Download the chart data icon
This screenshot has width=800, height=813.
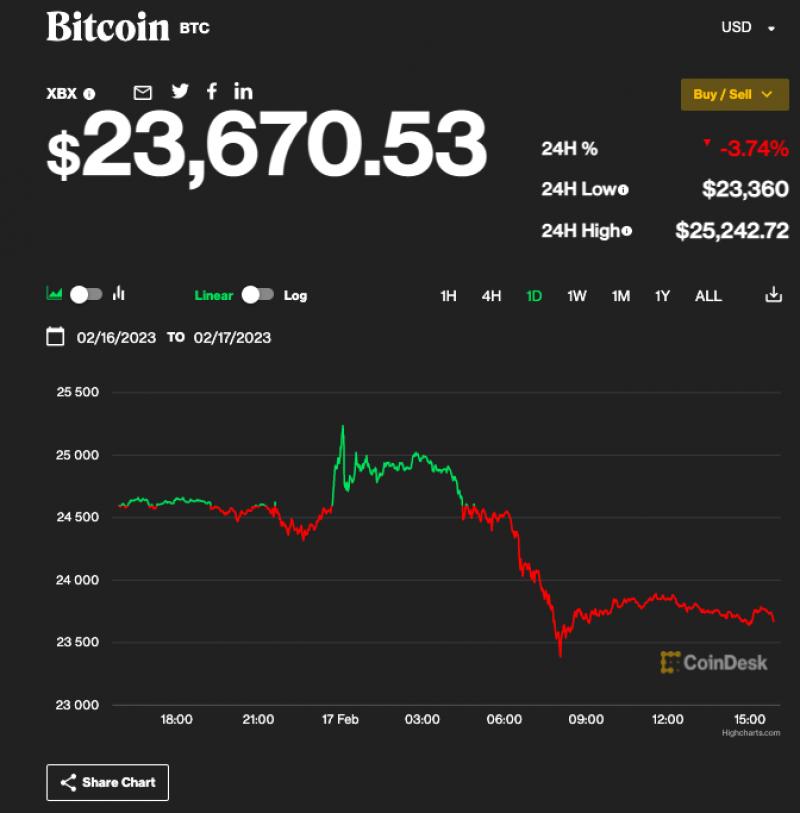pyautogui.click(x=773, y=295)
